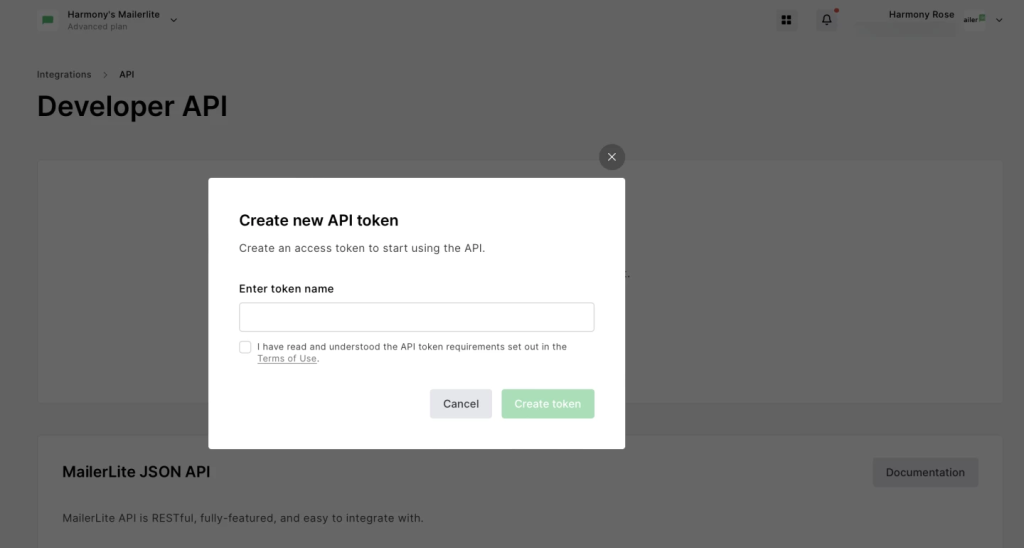Open the Harmony Rose profile name menu
1024x548 pixels.
[x=920, y=15]
